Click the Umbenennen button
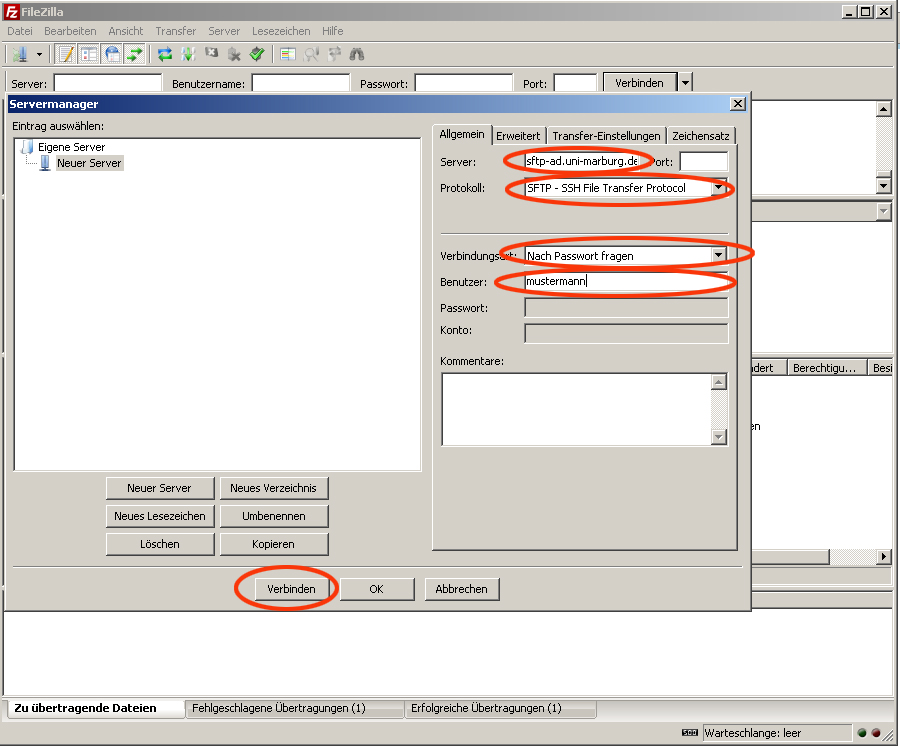The height and width of the screenshot is (746, 900). click(274, 516)
